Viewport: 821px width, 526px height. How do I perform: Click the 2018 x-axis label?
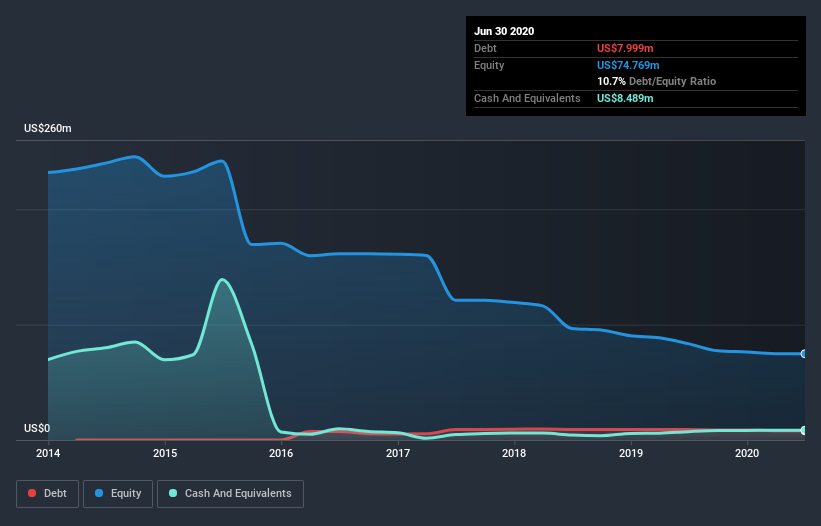pos(514,453)
